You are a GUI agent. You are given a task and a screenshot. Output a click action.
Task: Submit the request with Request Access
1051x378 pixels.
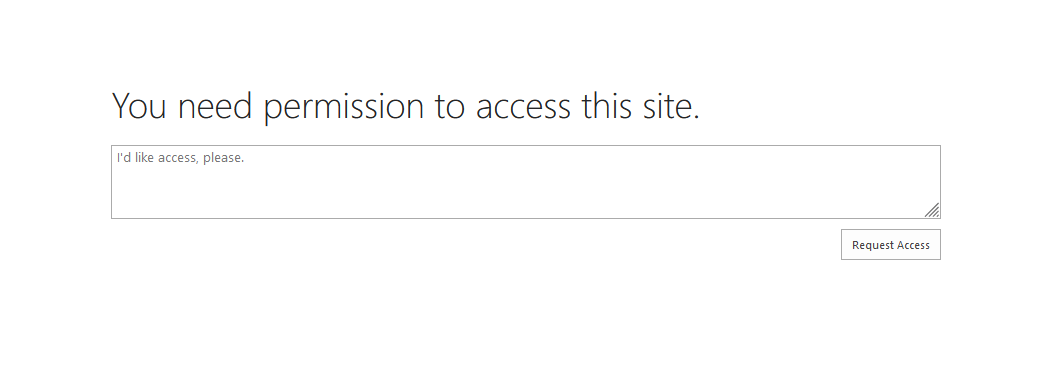(x=890, y=245)
